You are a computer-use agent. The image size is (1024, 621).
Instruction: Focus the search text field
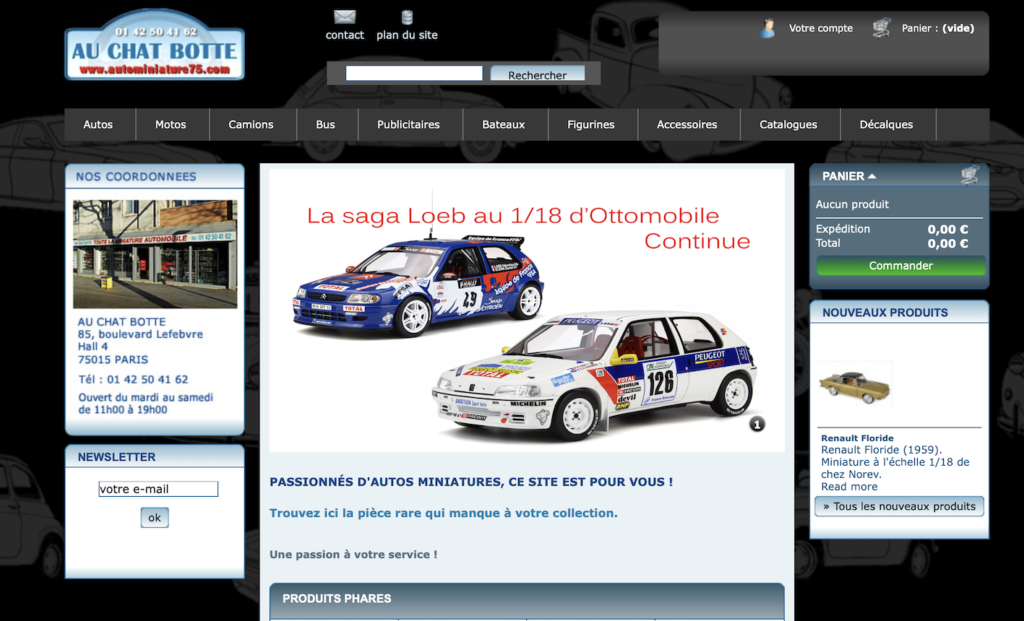click(414, 74)
